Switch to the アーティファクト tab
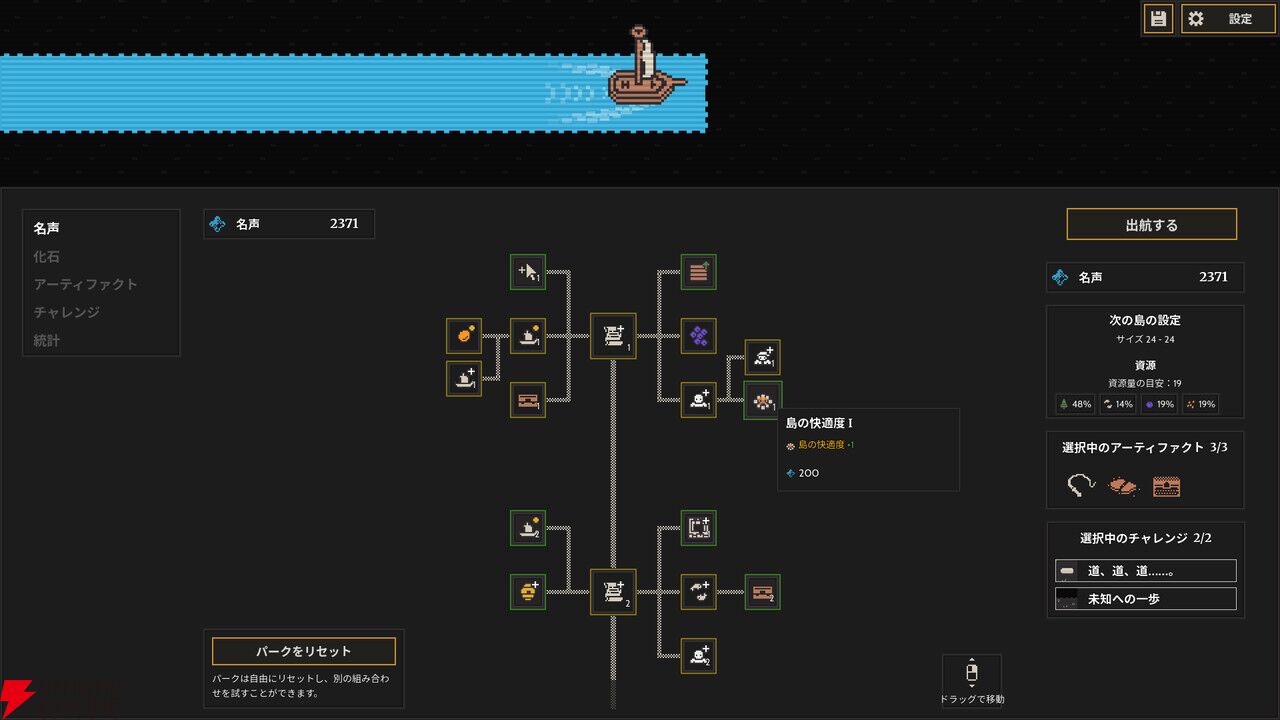This screenshot has width=1280, height=720. pos(85,284)
